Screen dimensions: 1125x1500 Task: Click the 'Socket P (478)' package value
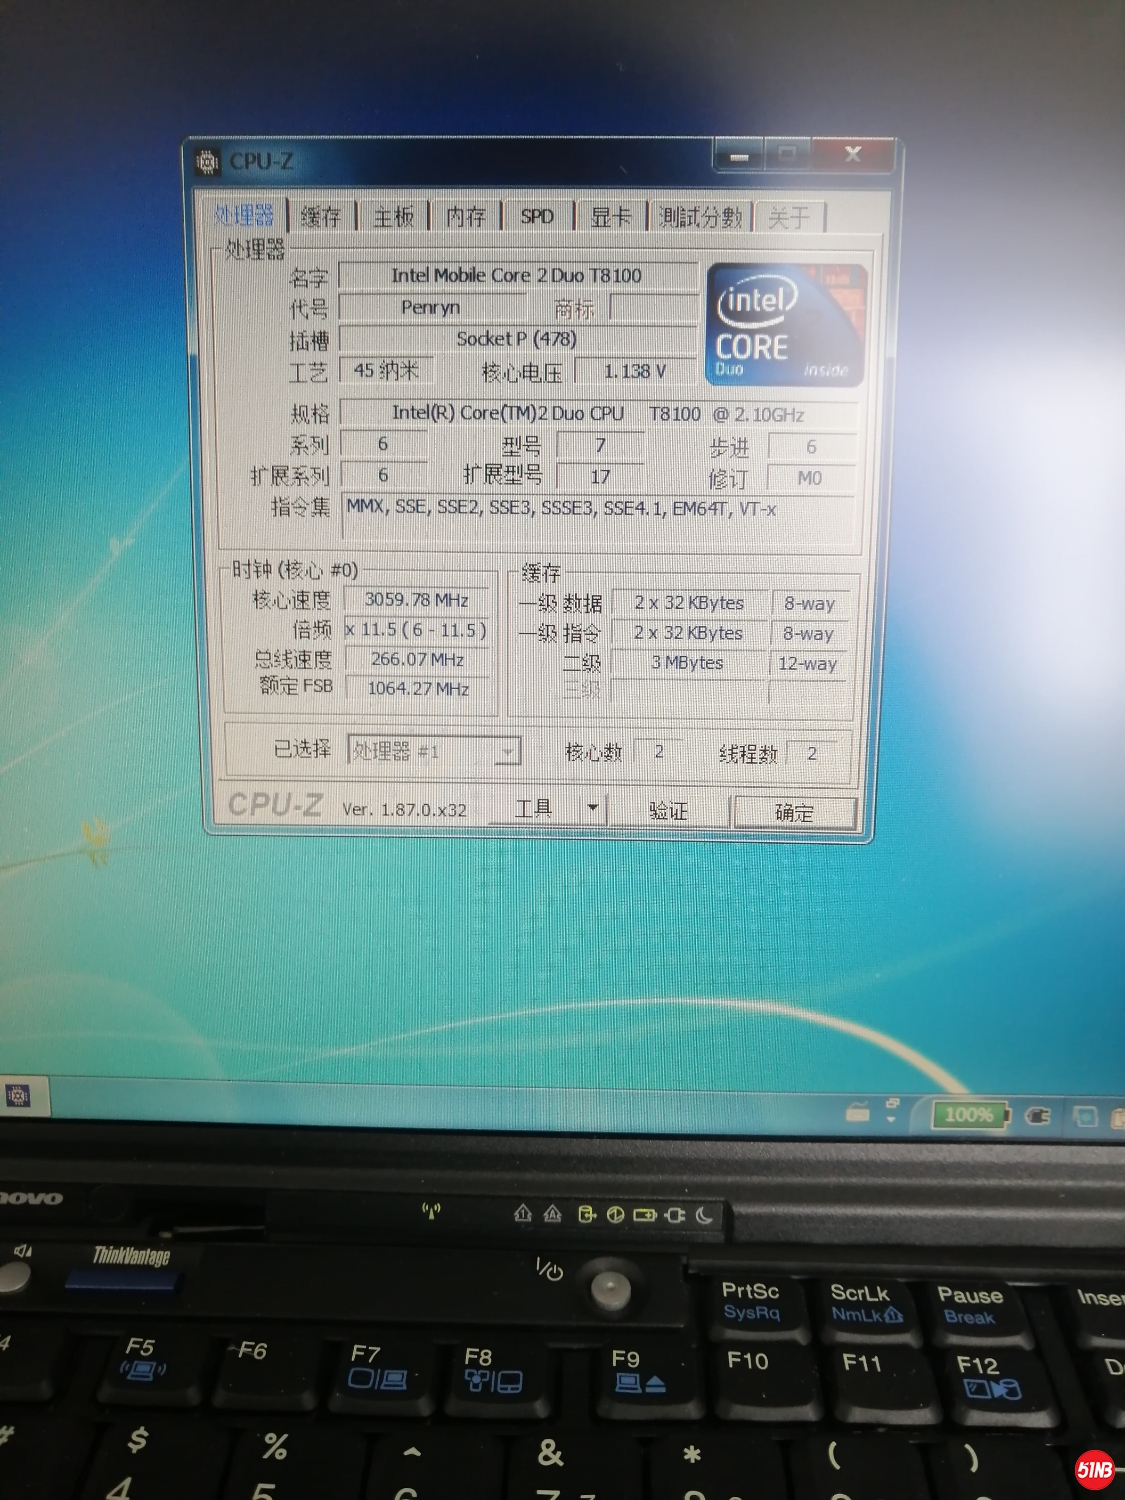[517, 339]
